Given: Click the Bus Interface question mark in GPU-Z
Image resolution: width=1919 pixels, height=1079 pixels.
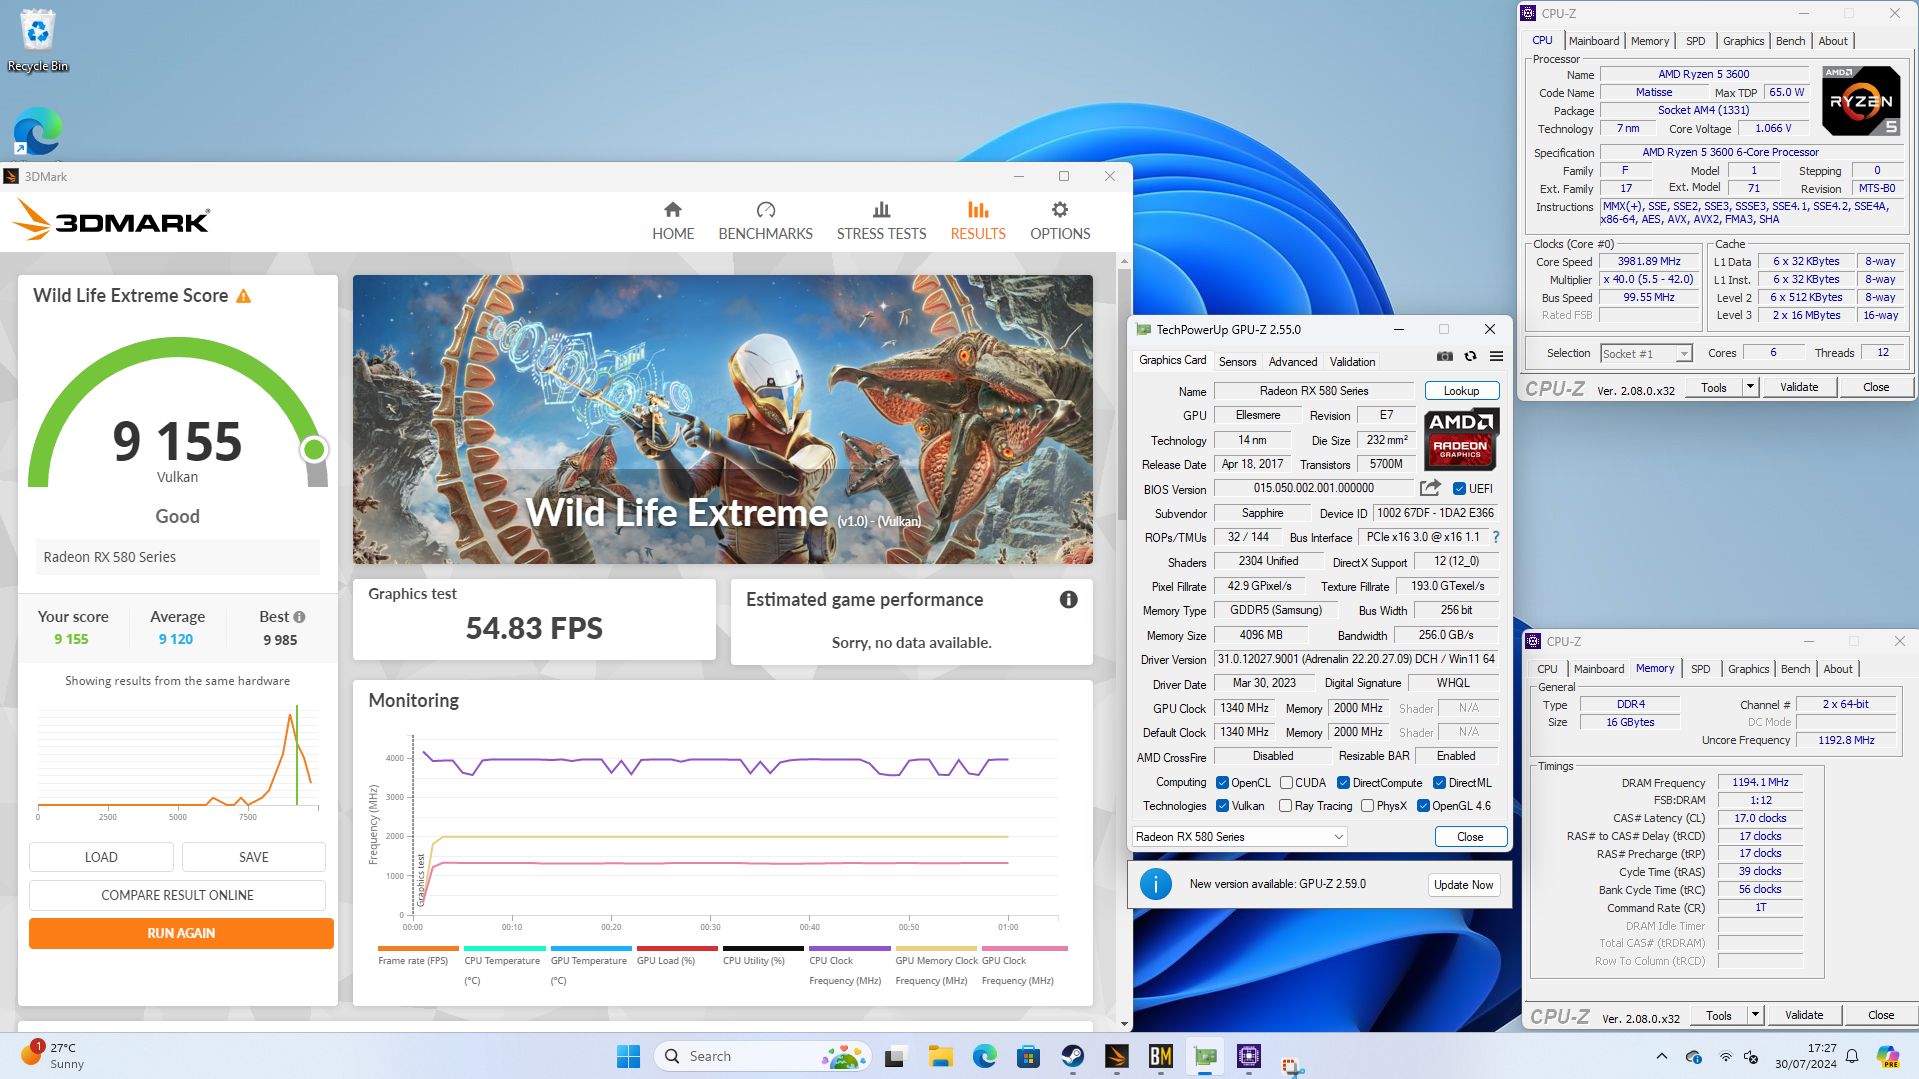Looking at the screenshot, I should coord(1496,538).
